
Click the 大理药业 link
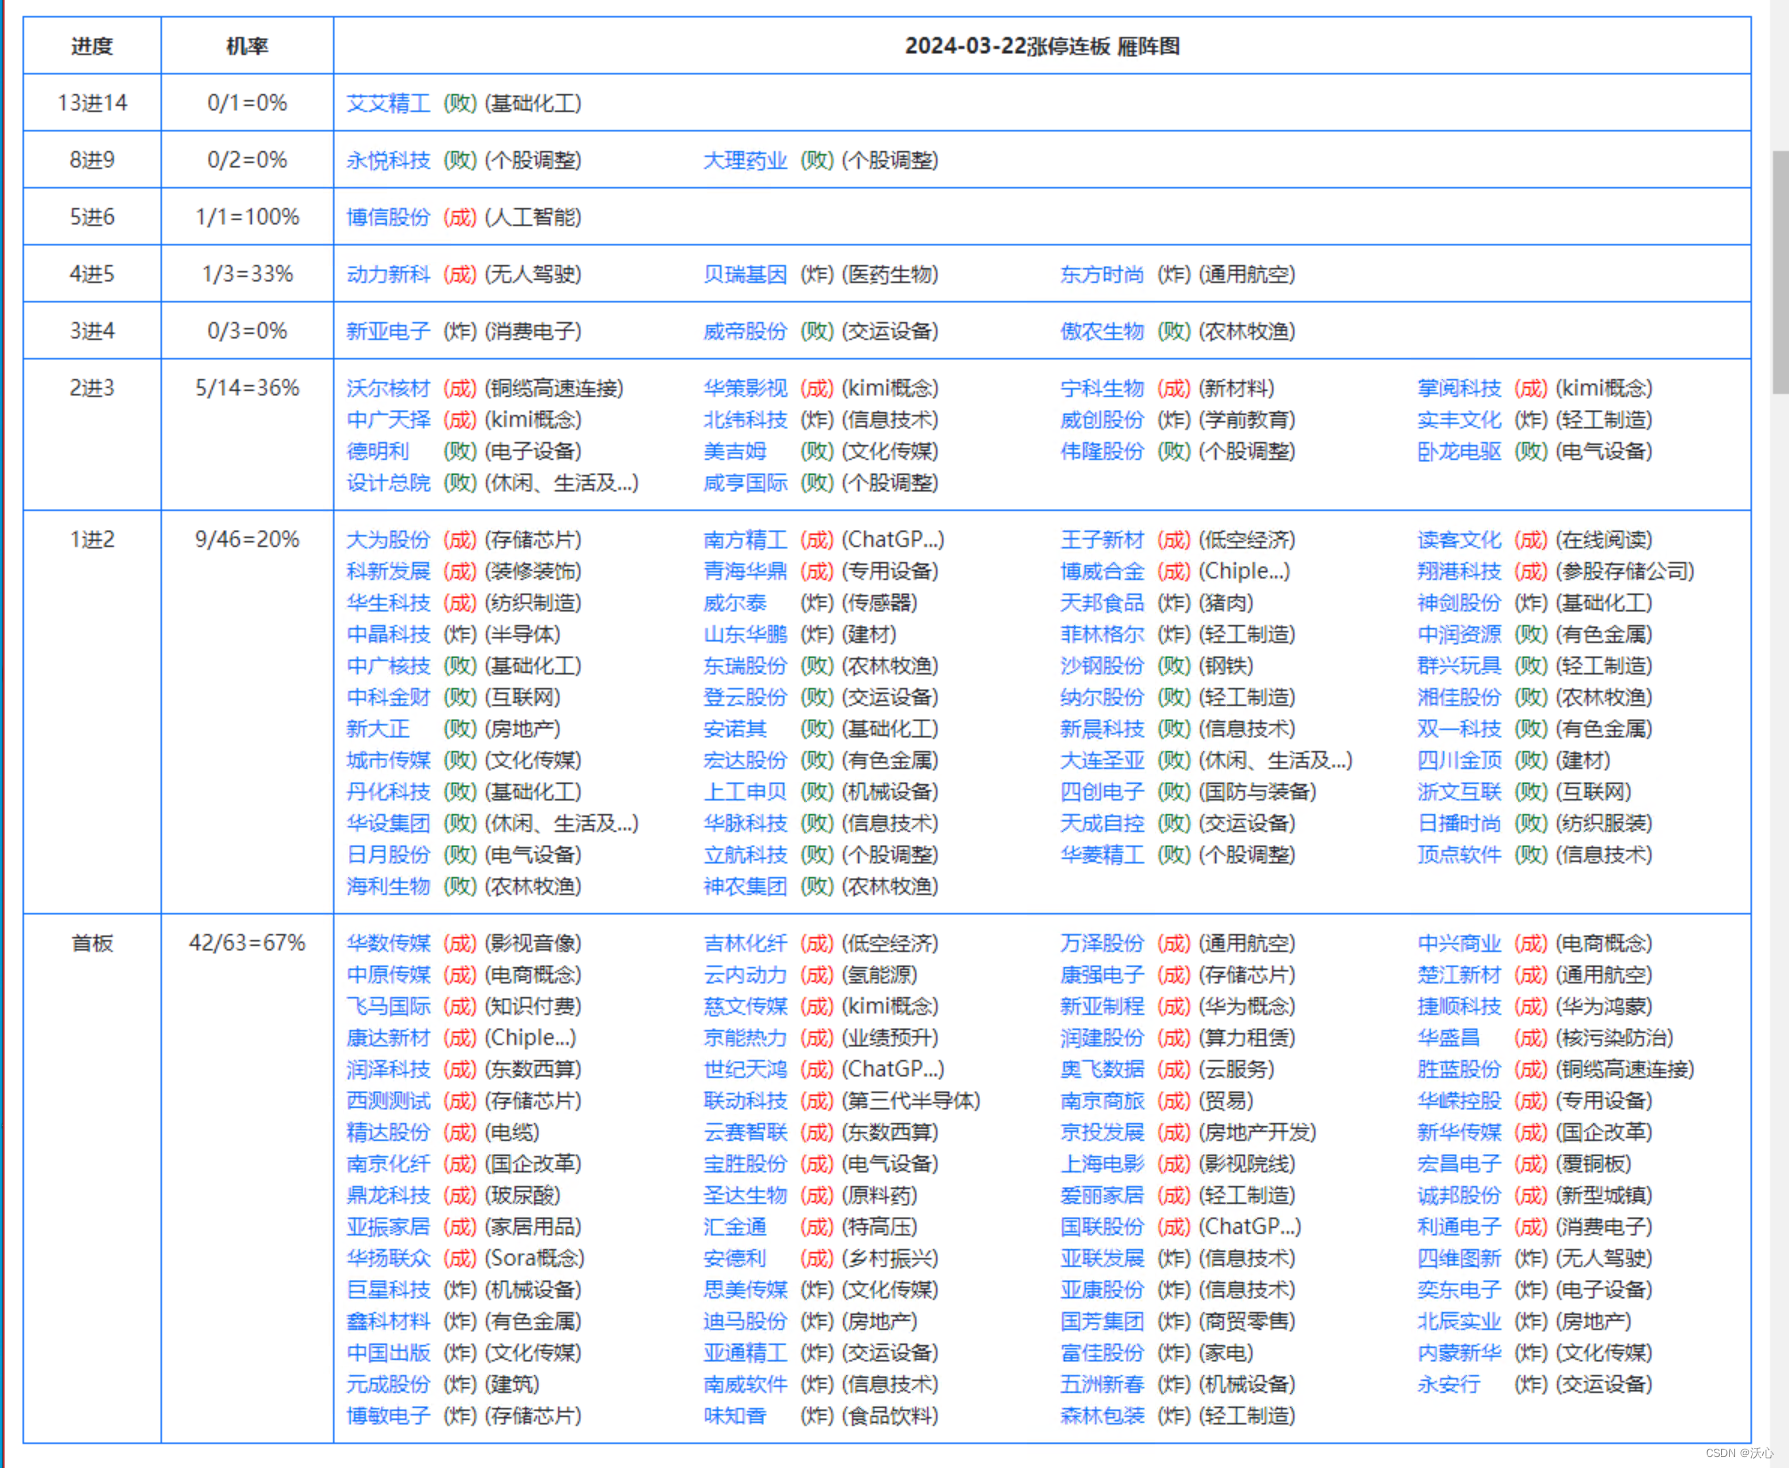click(x=745, y=160)
